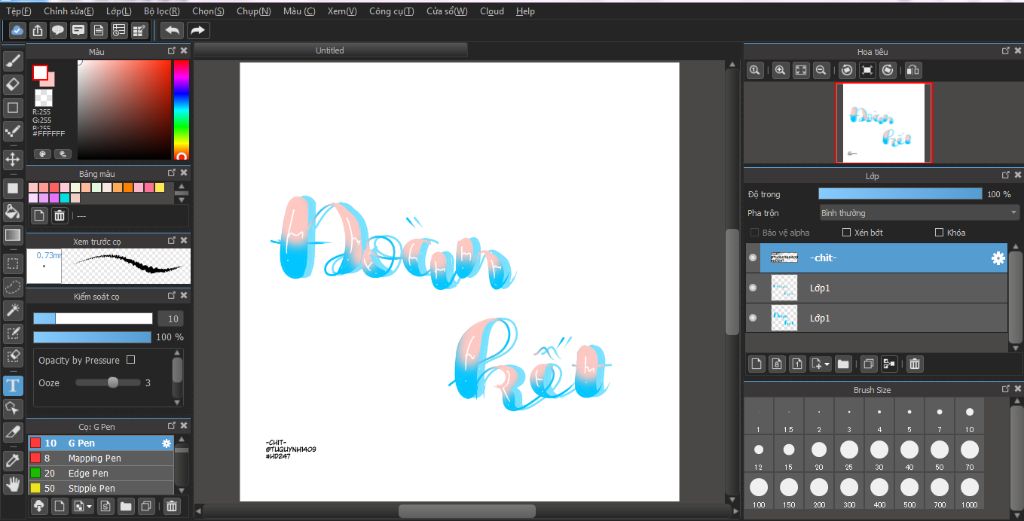Select the Lasso selection tool
Image resolution: width=1024 pixels, height=521 pixels.
tap(12, 287)
